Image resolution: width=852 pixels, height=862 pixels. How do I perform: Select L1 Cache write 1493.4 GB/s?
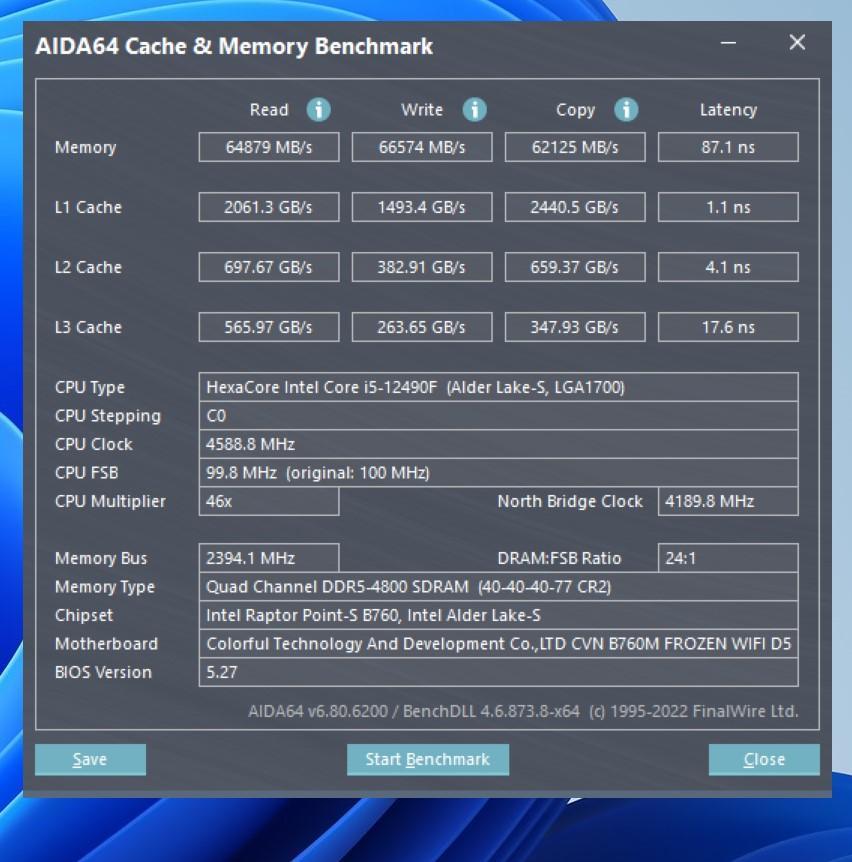pos(422,207)
